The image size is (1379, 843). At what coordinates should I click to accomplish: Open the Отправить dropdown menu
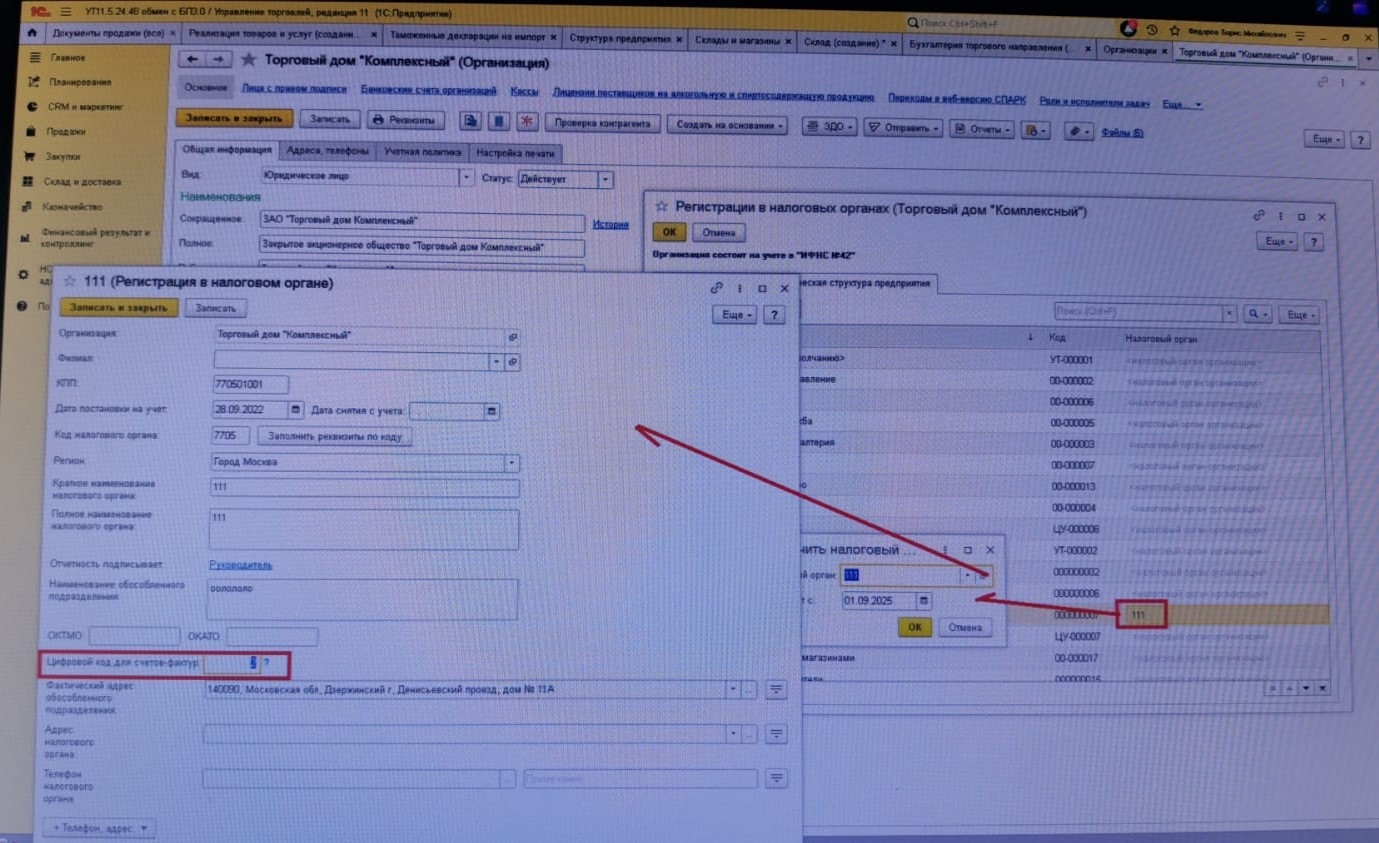point(902,128)
